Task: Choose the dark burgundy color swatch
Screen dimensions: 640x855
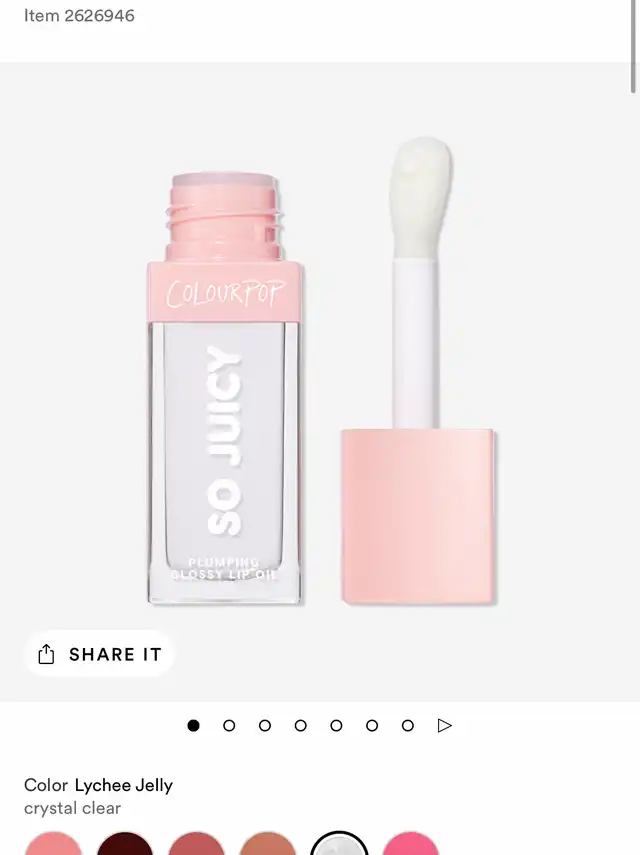Action: 125,844
